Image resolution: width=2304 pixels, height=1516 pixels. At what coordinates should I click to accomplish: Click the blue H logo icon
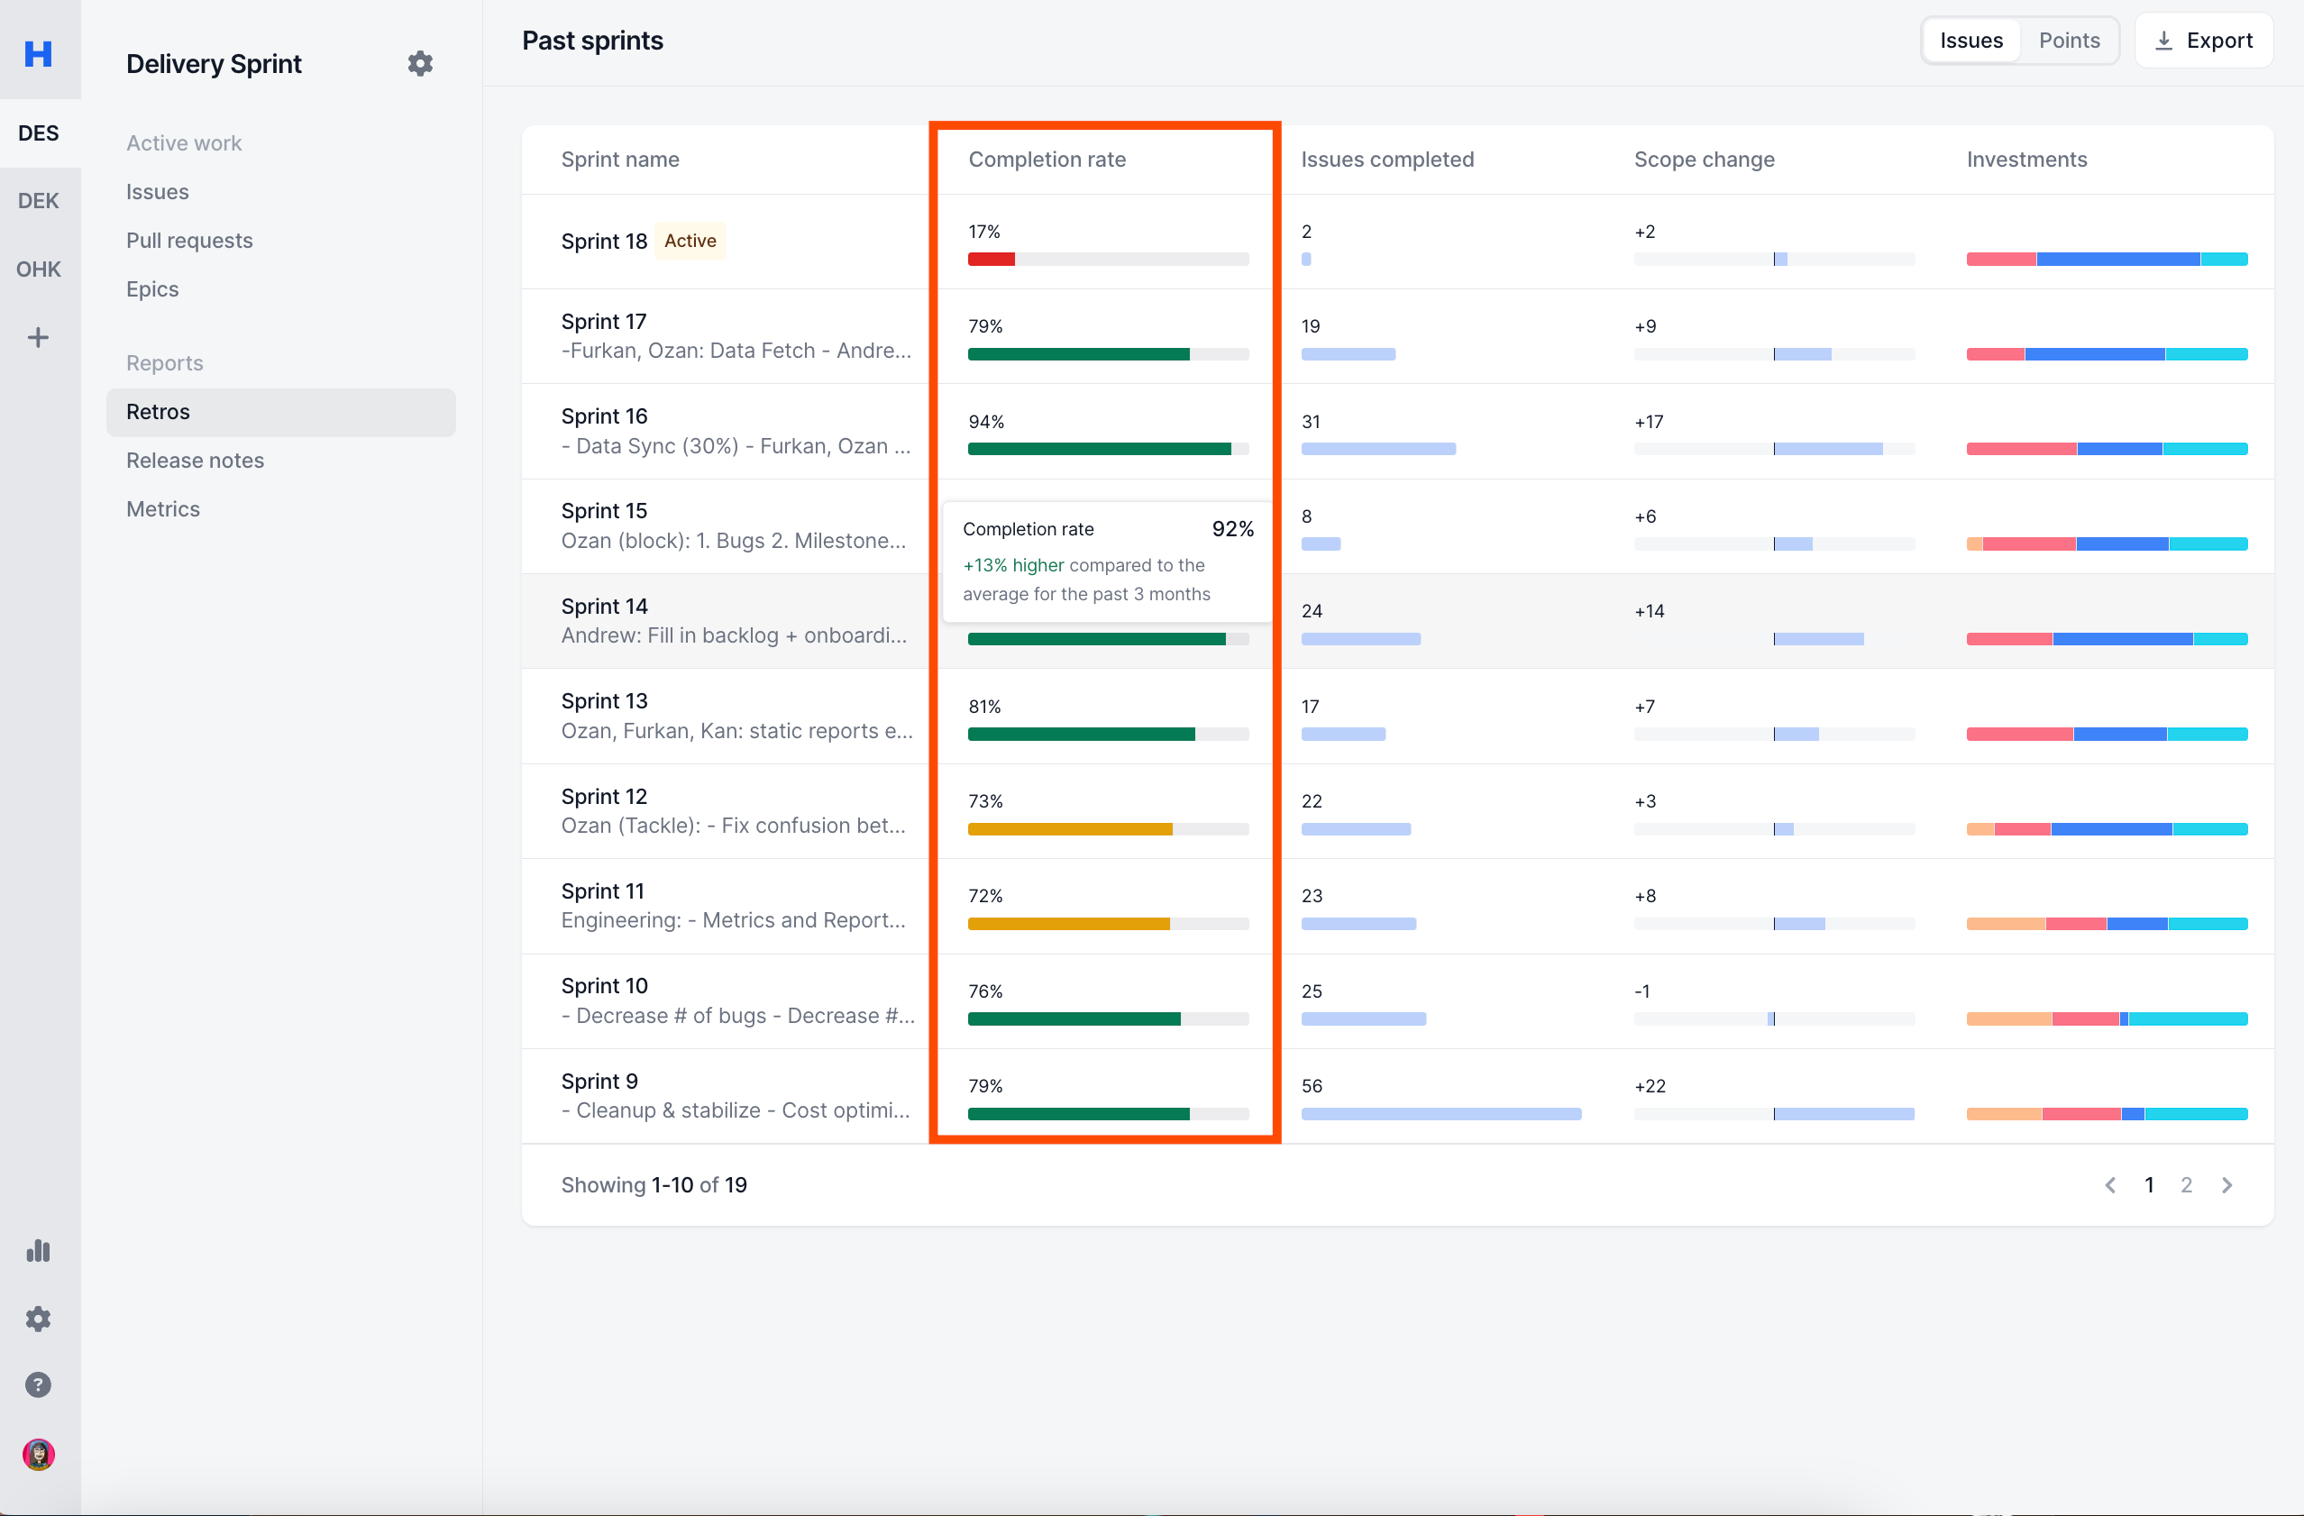pyautogui.click(x=38, y=53)
